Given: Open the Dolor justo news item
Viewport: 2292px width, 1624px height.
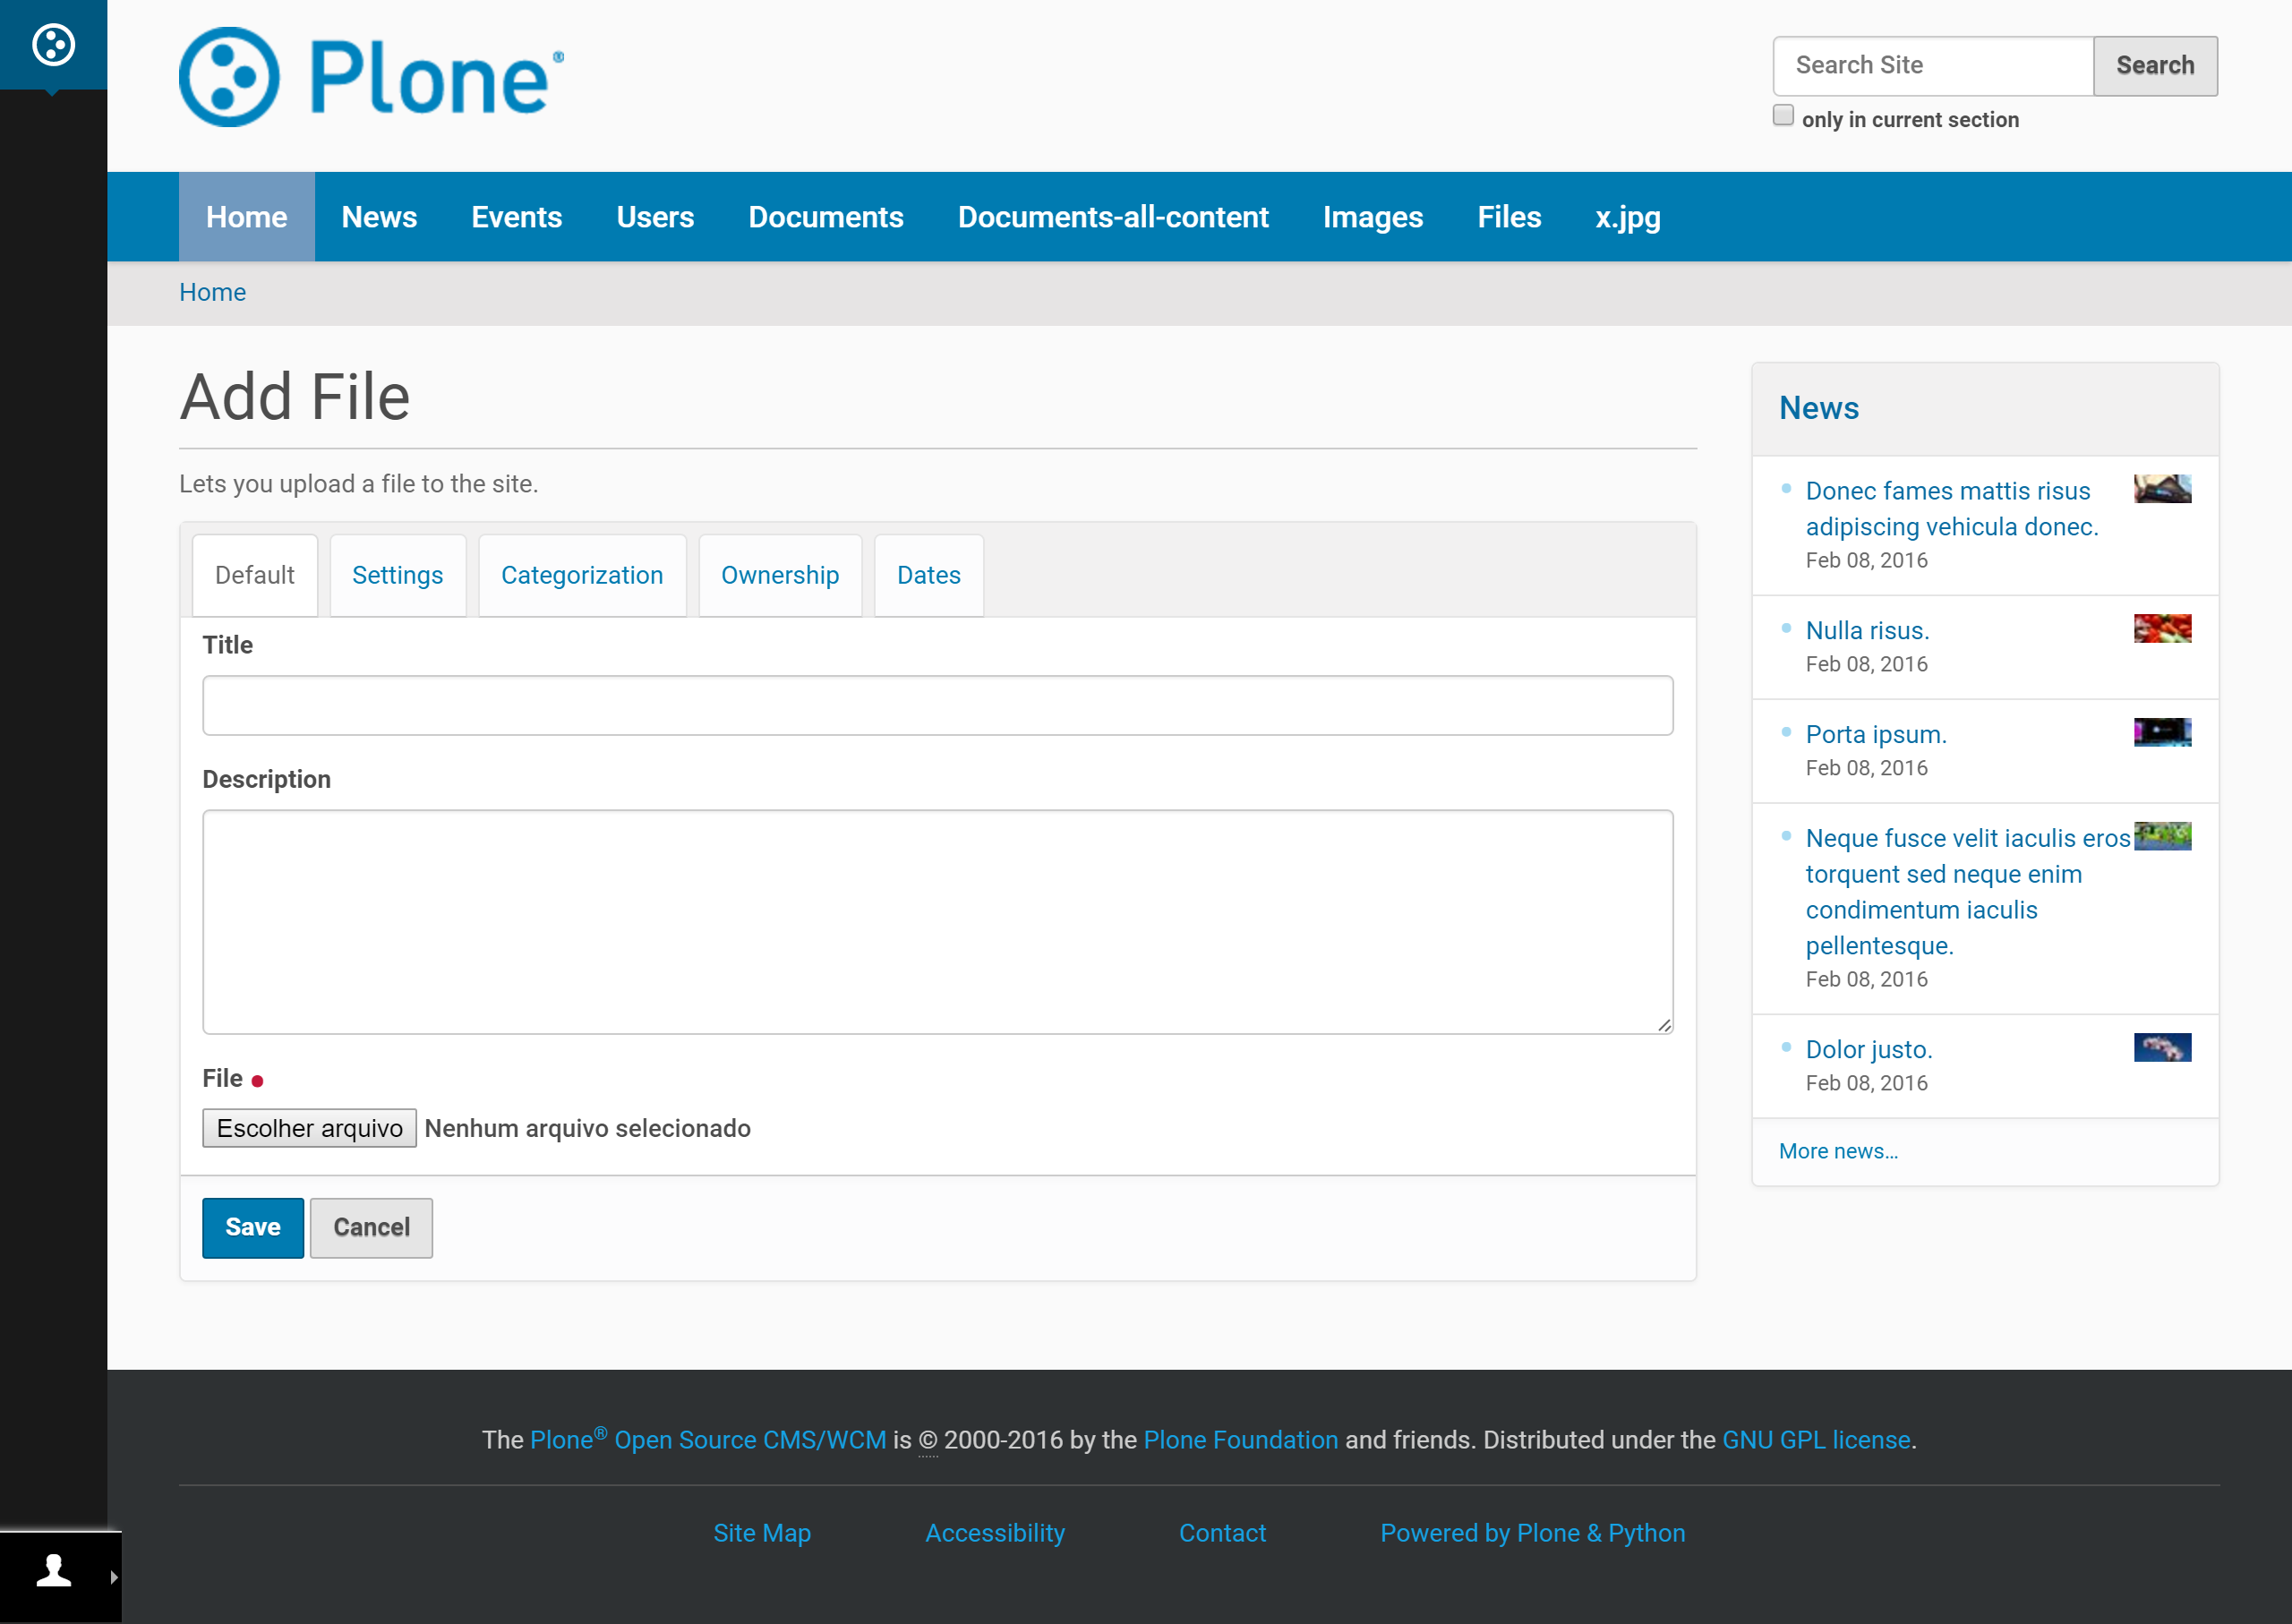Looking at the screenshot, I should pos(1869,1050).
